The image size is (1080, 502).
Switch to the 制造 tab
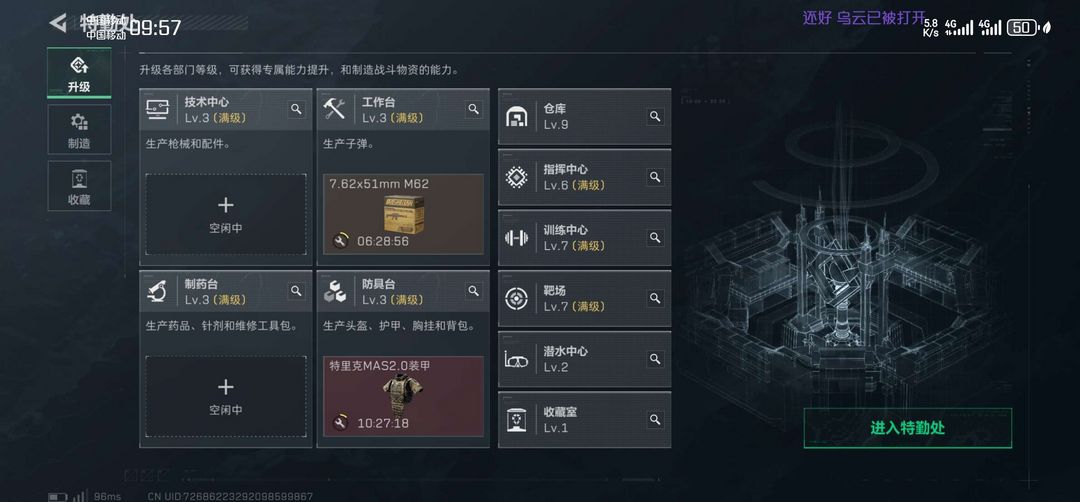(79, 129)
